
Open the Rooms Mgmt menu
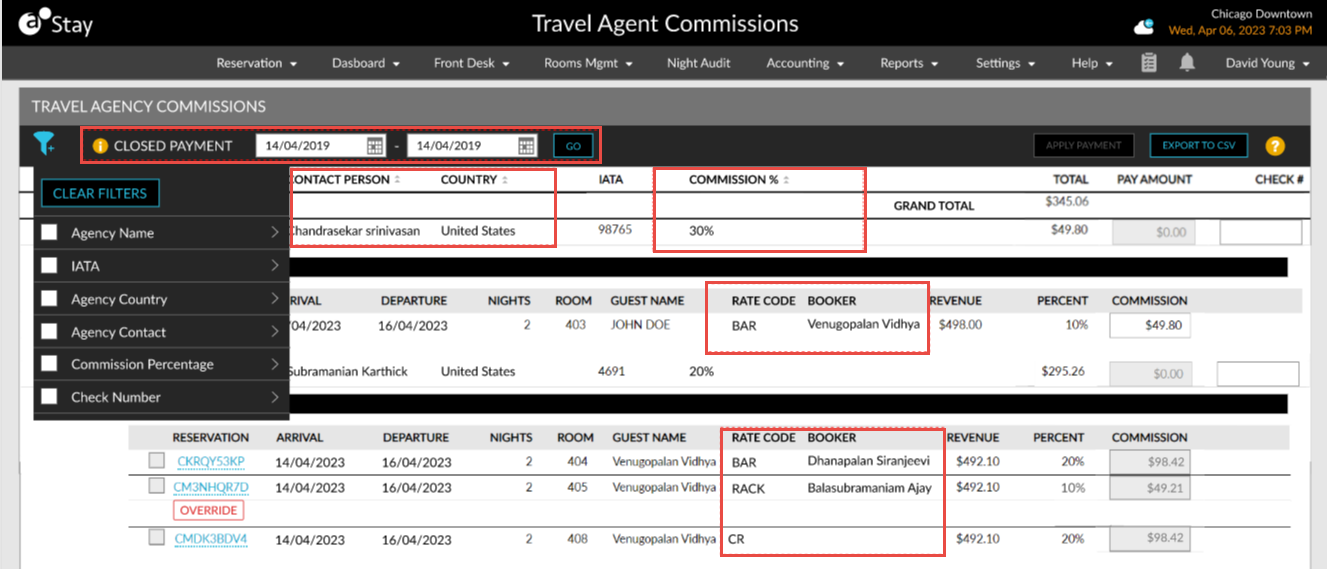click(588, 63)
